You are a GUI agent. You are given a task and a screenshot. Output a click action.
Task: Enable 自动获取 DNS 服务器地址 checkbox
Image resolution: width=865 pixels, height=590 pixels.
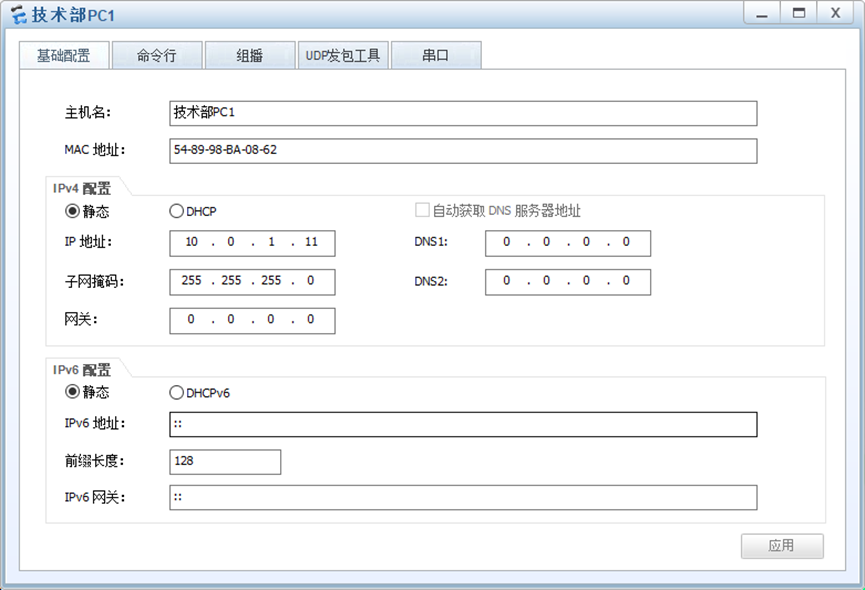coord(422,211)
